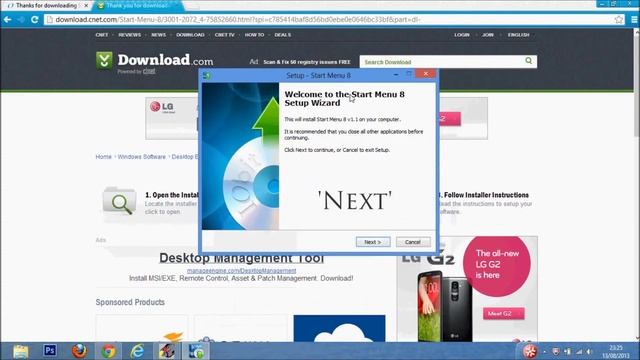Reload the page with the refresh icon
Screen dimensions: 640x360
pos(35,20)
